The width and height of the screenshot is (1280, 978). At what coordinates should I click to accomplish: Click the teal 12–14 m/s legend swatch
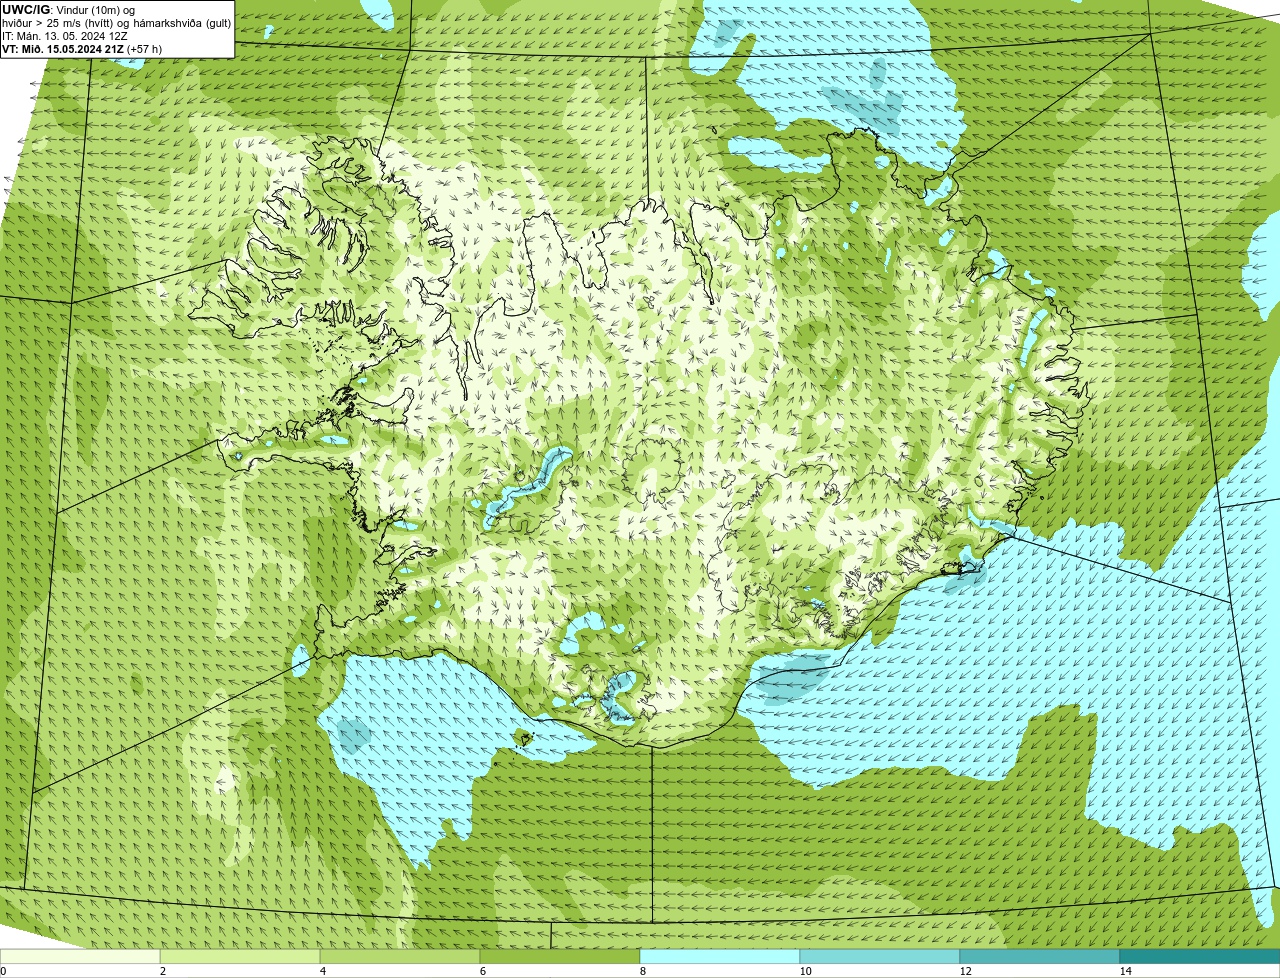point(1040,956)
